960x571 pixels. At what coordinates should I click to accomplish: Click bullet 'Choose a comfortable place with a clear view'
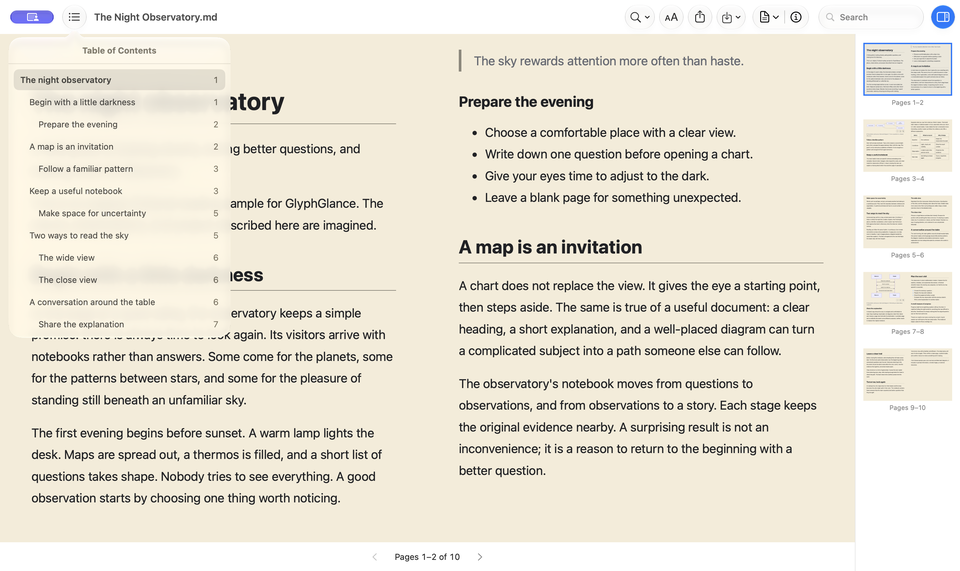click(x=610, y=133)
